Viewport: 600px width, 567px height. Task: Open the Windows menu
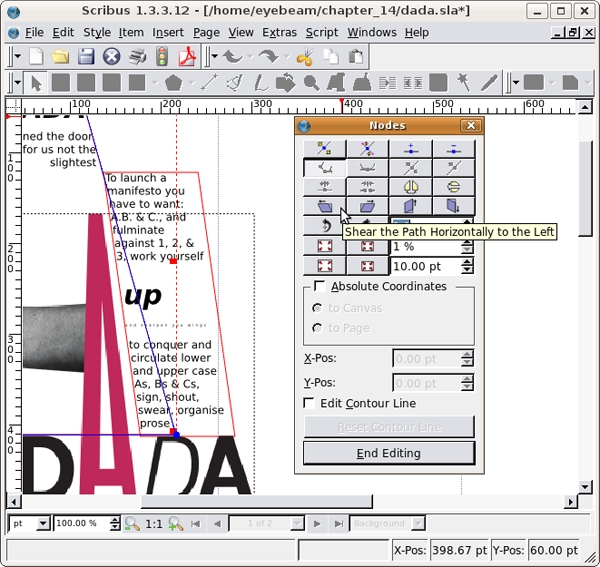point(372,33)
